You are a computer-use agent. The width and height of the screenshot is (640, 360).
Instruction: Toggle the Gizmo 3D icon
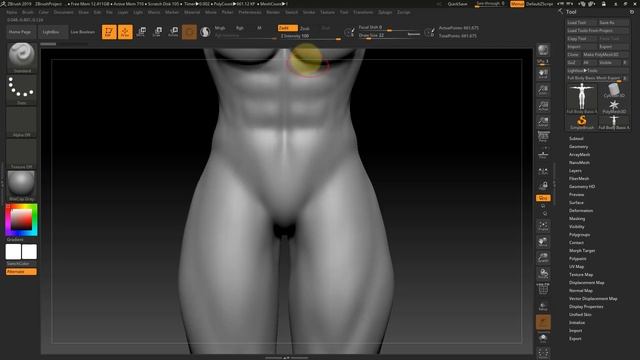click(189, 32)
